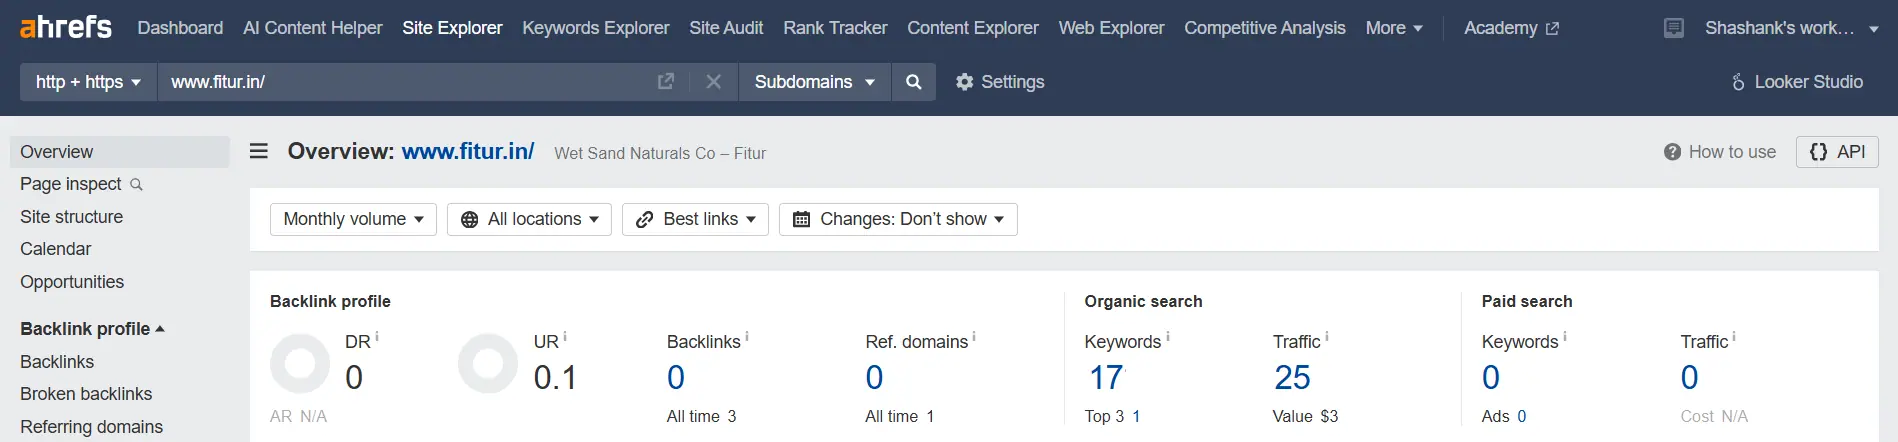The height and width of the screenshot is (442, 1898).
Task: Open the target URL in new tab icon
Action: click(666, 82)
